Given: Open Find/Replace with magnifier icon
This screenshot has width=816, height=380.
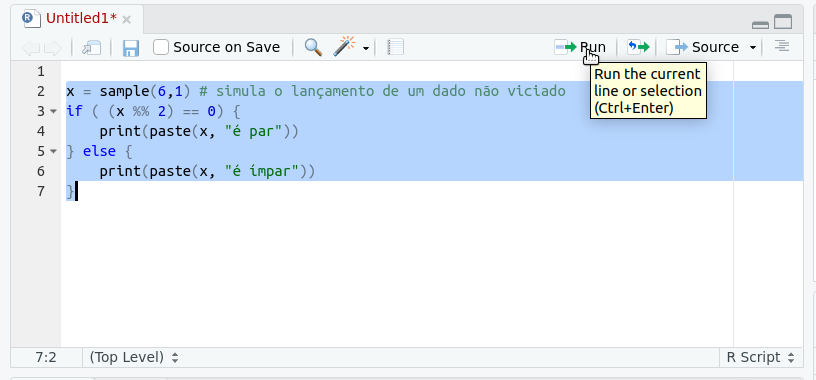Looking at the screenshot, I should [x=313, y=47].
